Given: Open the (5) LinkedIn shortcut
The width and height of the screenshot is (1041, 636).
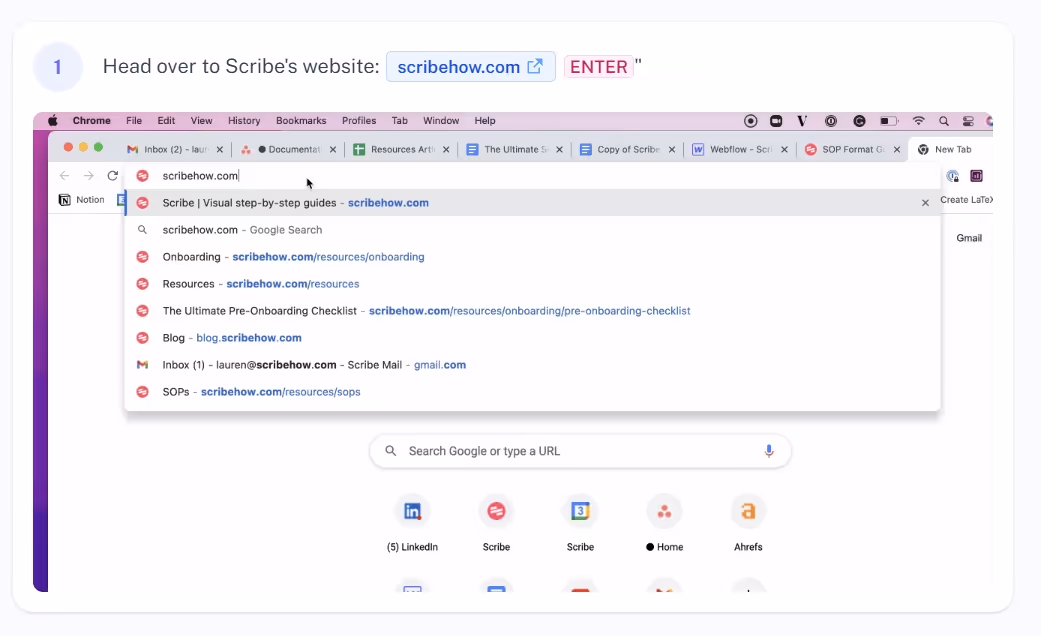Looking at the screenshot, I should tap(412, 524).
